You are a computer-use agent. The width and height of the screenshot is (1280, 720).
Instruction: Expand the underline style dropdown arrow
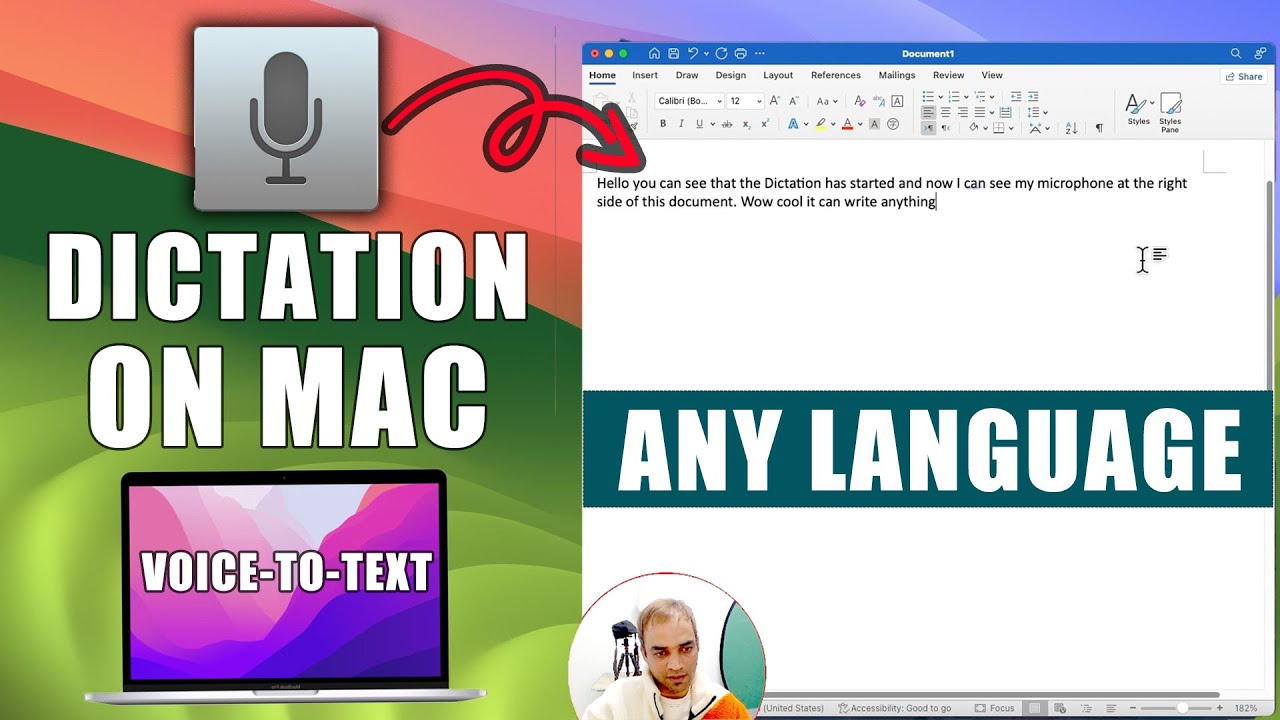(712, 124)
